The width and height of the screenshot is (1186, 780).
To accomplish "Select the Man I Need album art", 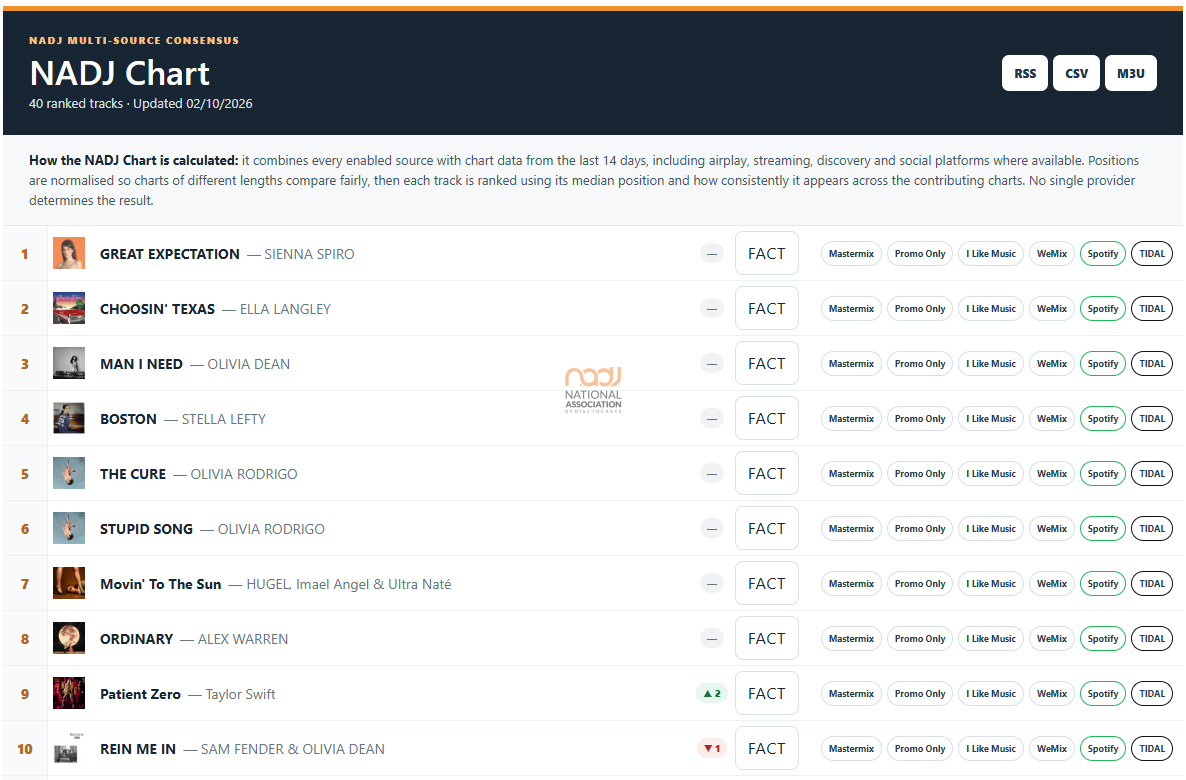I will coord(69,364).
